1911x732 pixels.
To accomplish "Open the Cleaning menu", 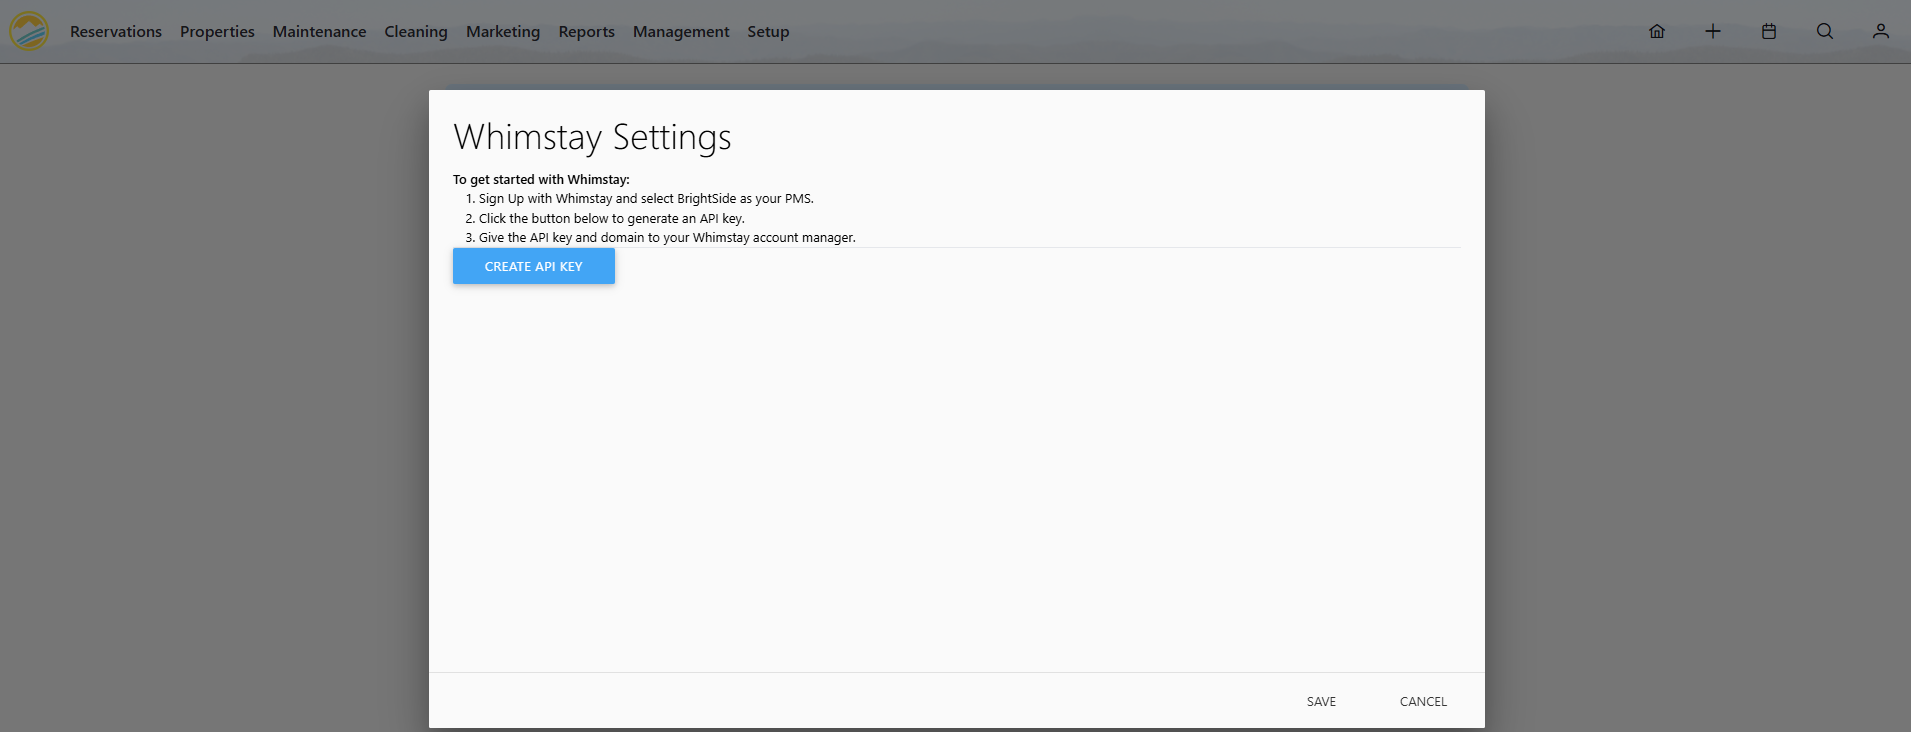I will (x=416, y=32).
